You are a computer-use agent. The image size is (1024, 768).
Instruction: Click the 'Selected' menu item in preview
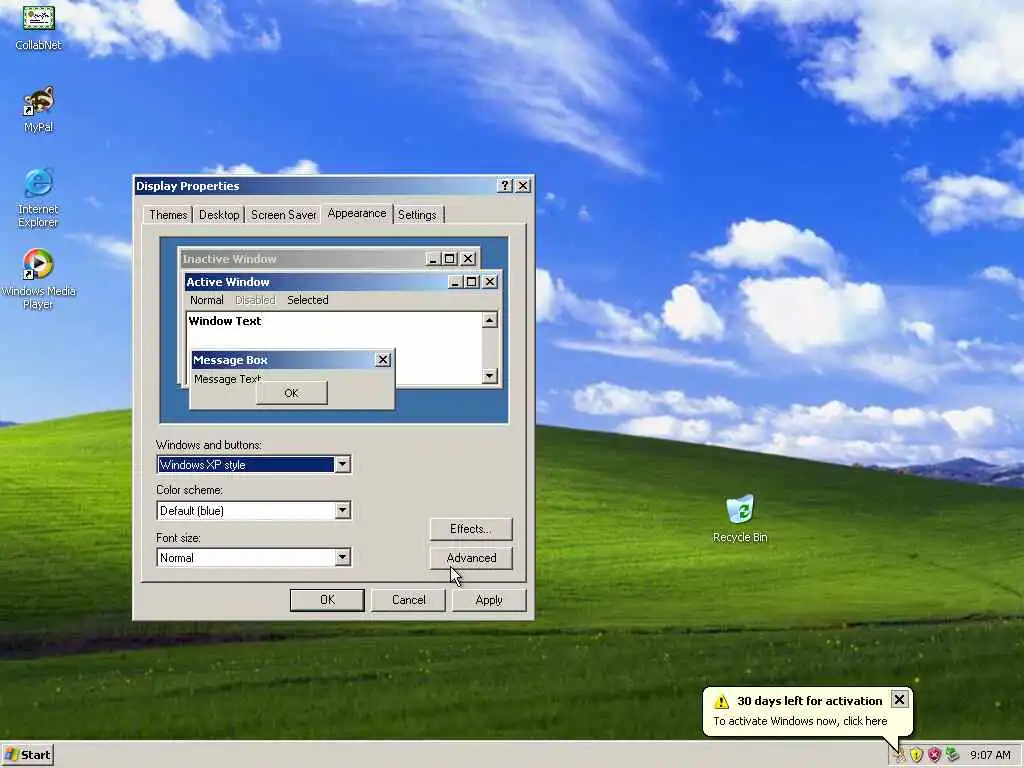point(308,300)
